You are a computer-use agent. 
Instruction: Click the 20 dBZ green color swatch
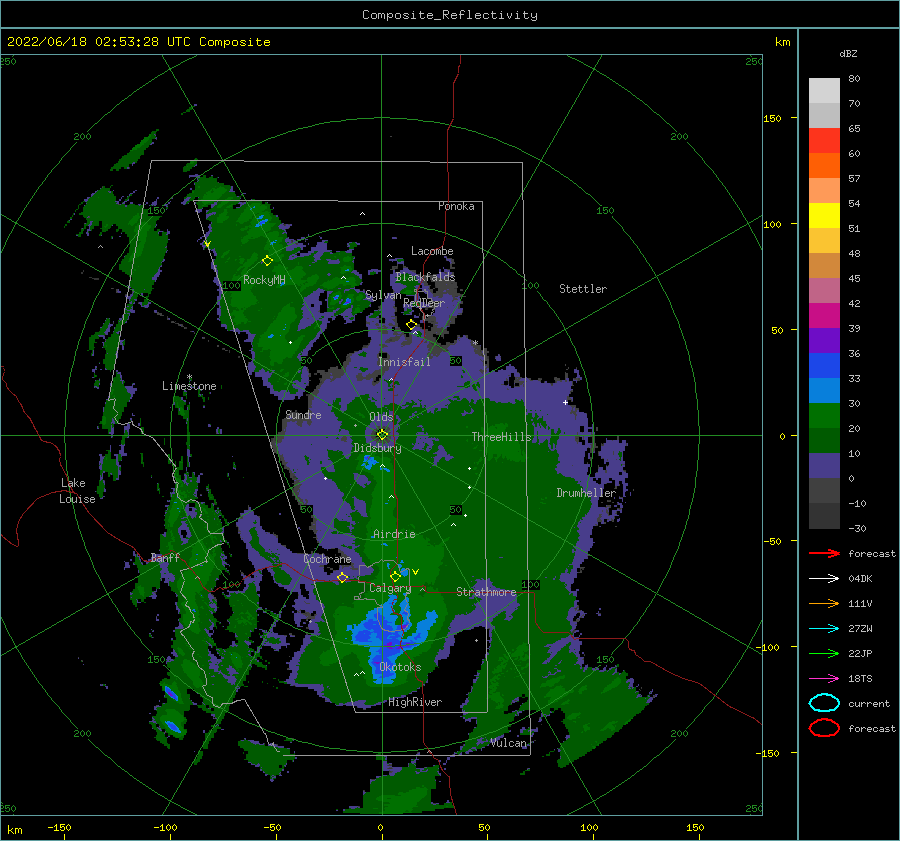click(x=824, y=440)
